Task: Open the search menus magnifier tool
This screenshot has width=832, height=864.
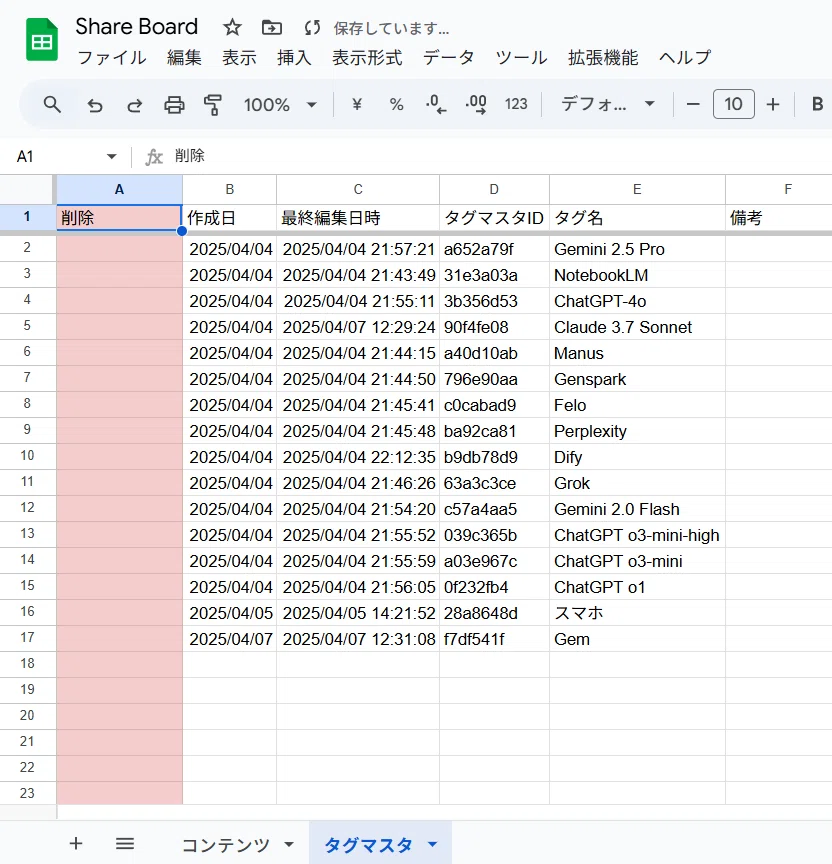Action: point(52,104)
